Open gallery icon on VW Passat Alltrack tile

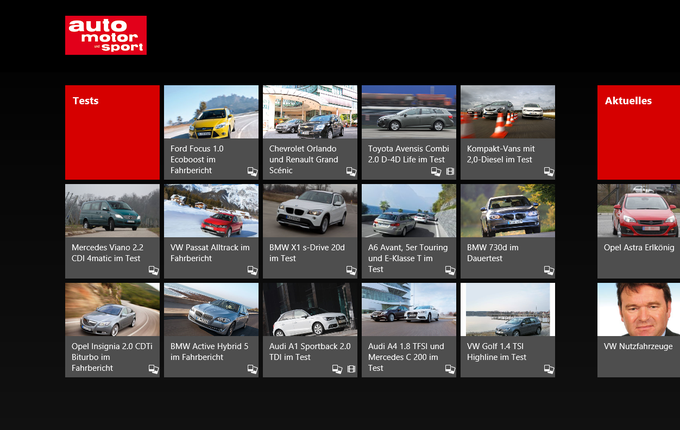252,270
